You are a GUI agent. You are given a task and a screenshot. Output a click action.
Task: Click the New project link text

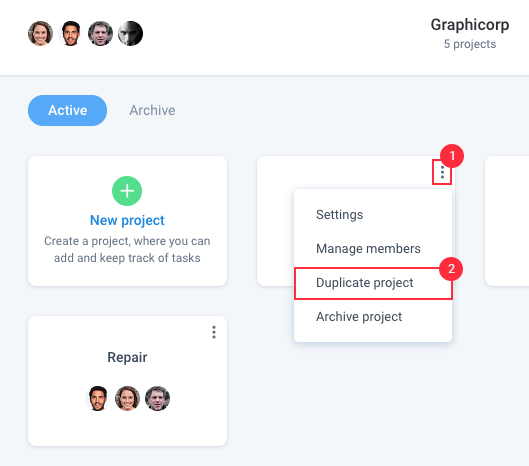pyautogui.click(x=127, y=220)
